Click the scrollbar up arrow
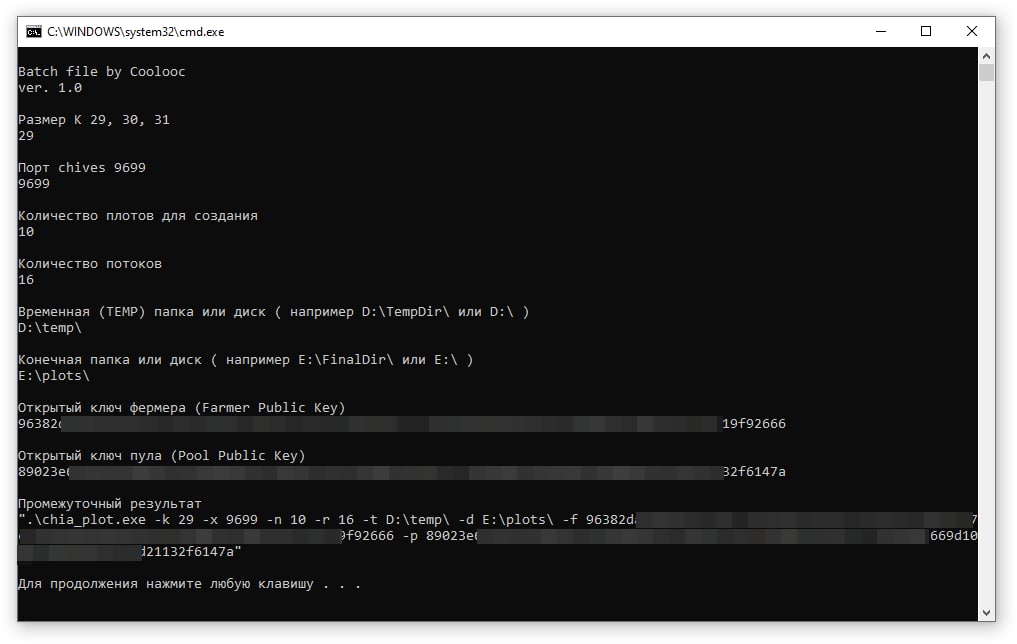Viewport: 1017px width, 644px height. (987, 56)
